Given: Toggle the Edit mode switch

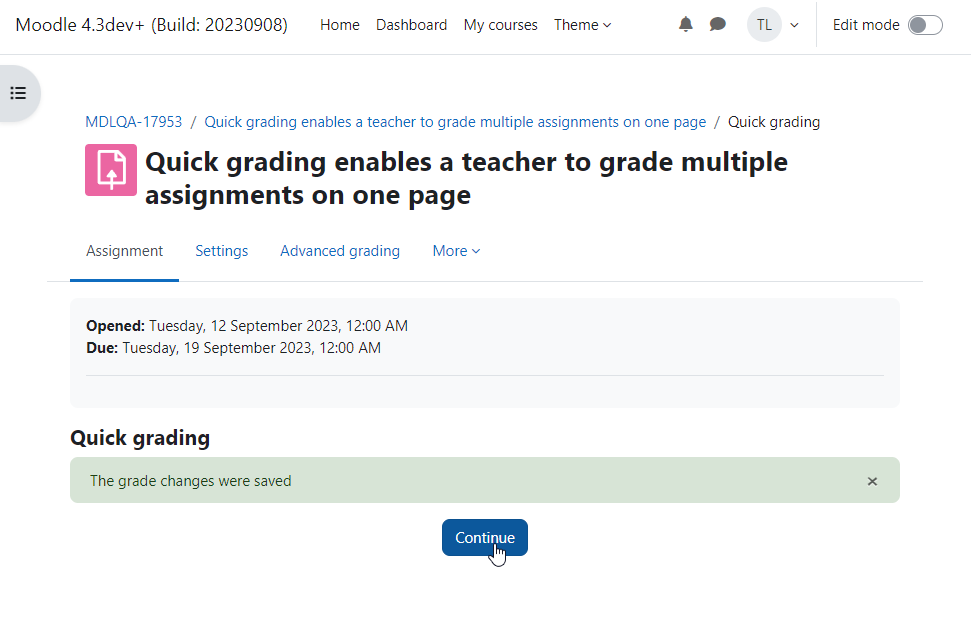Looking at the screenshot, I should 925,25.
